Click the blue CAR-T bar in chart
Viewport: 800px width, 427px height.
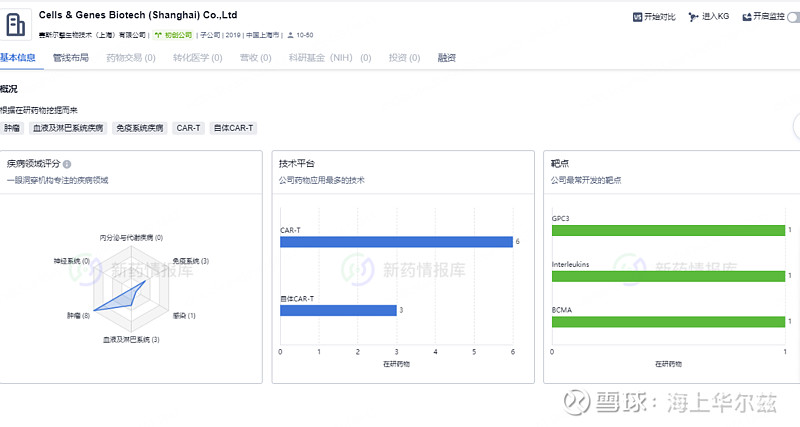[x=396, y=242]
